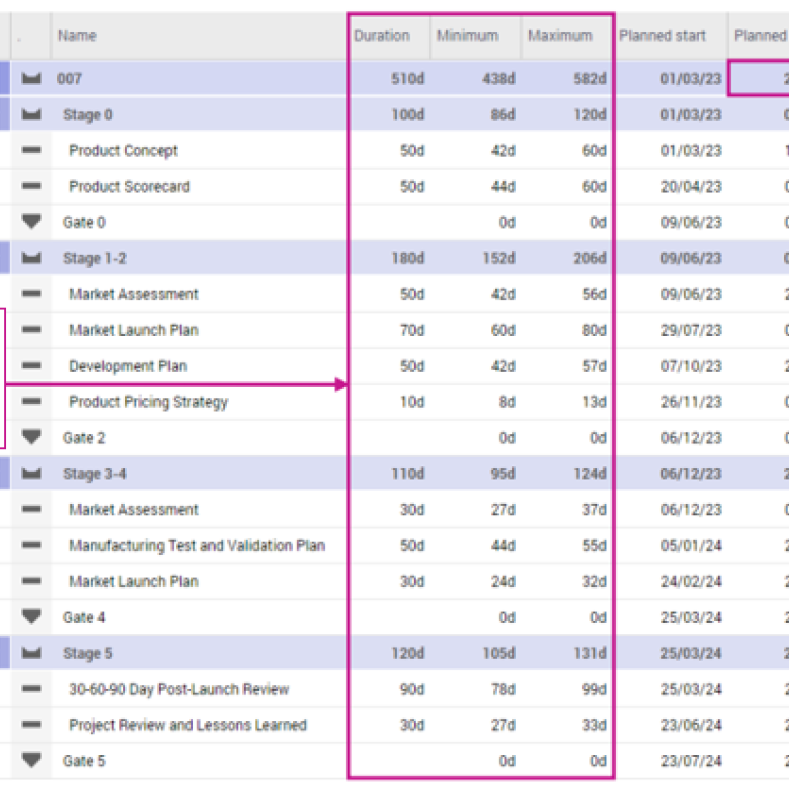Click the 57d maximum of Development Plan

click(x=594, y=366)
